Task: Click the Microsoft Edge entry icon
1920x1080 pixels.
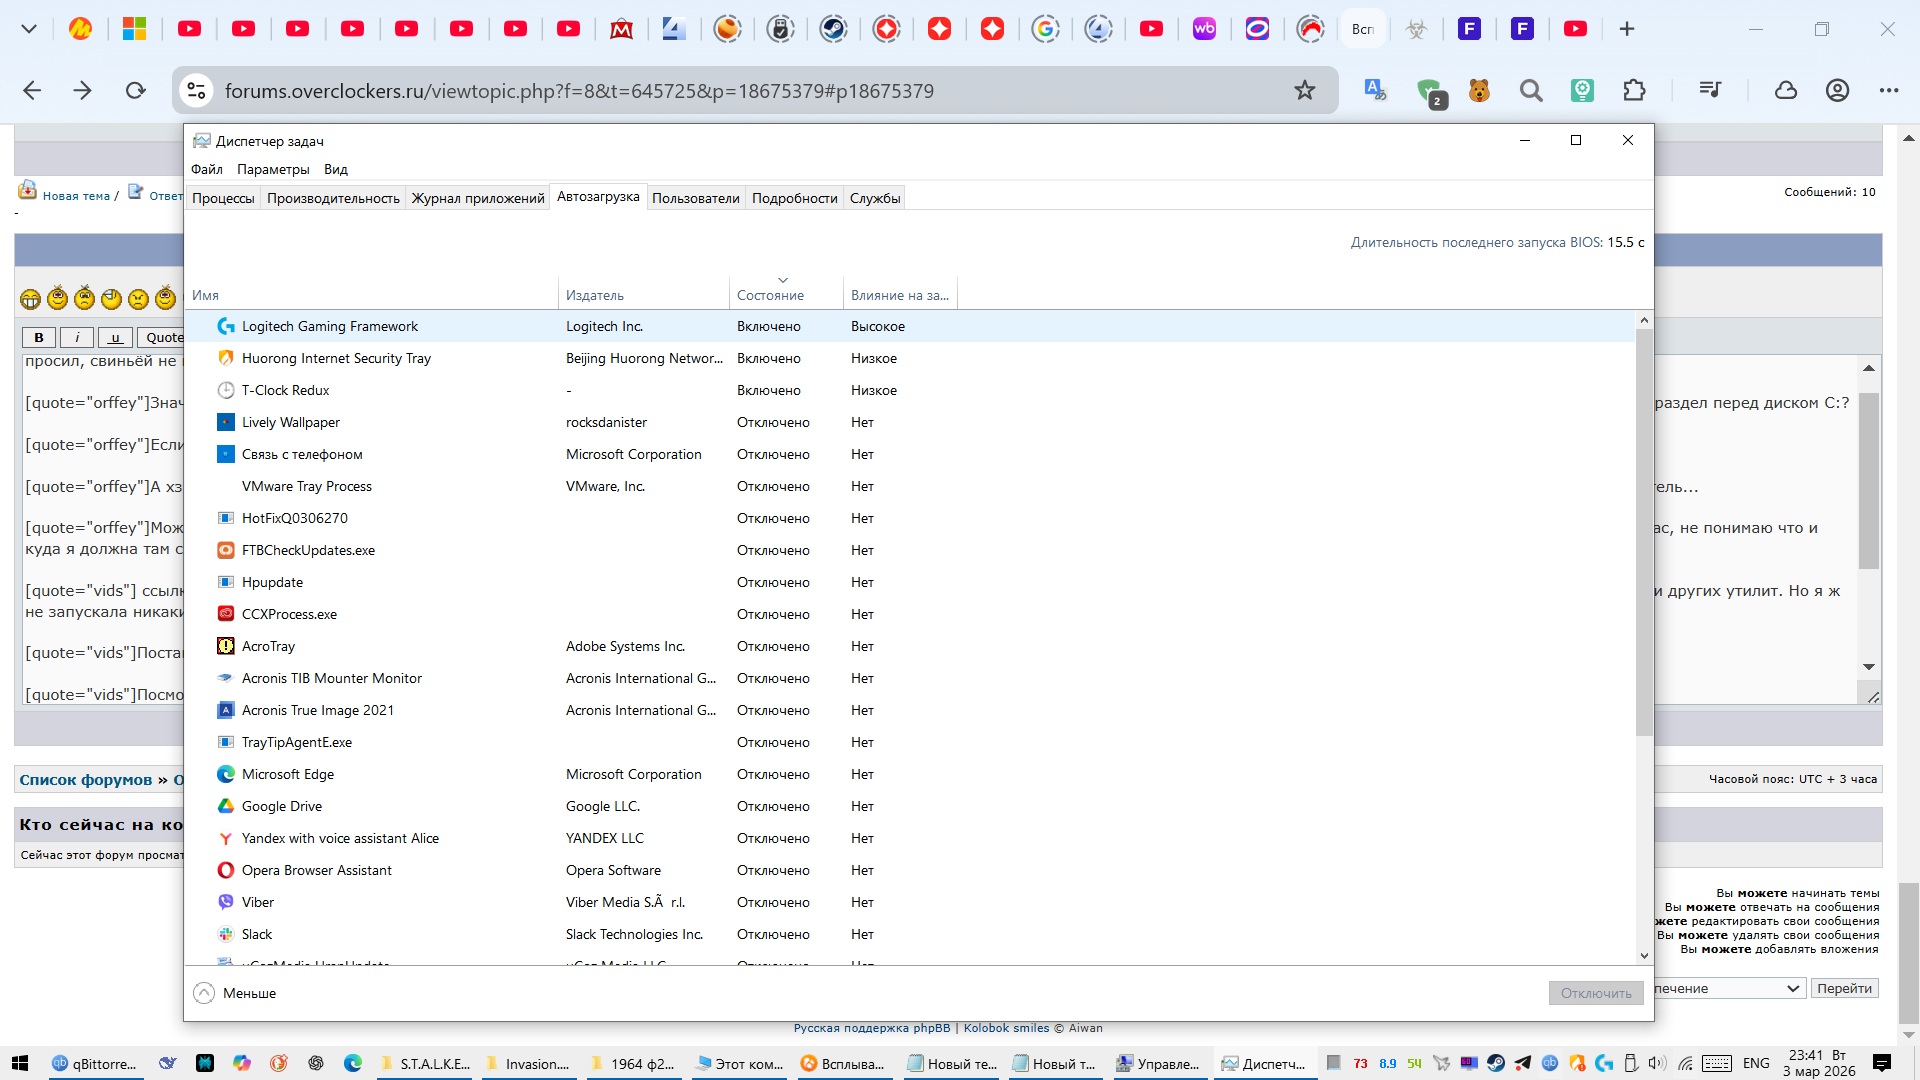Action: point(226,774)
